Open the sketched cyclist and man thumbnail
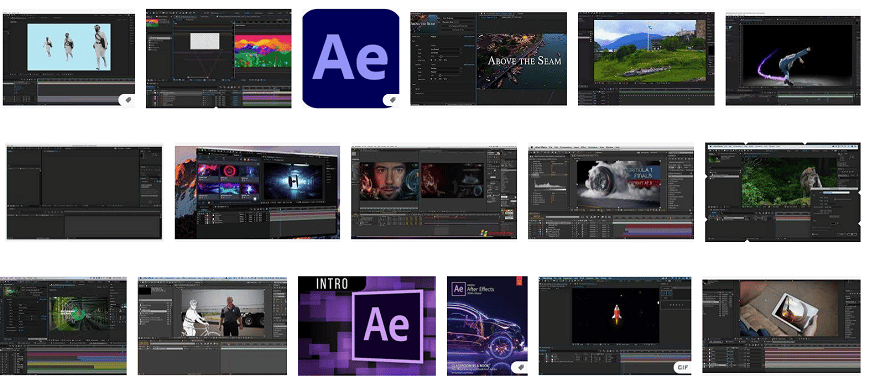 tap(213, 326)
